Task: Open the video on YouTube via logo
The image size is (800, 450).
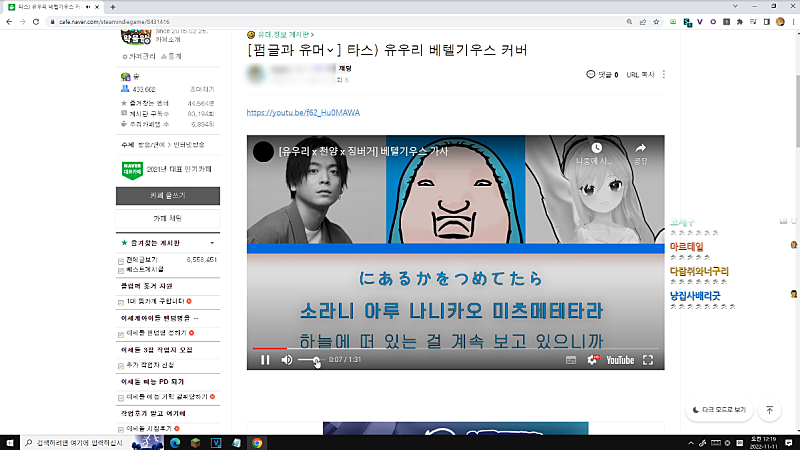Action: click(x=620, y=360)
